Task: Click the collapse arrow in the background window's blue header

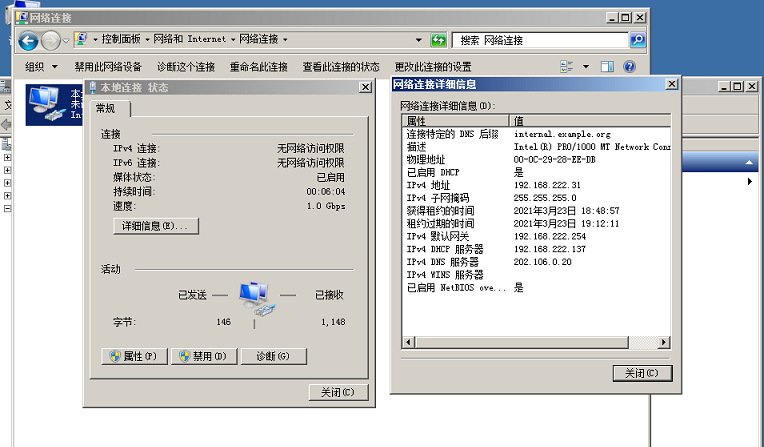Action: (749, 162)
